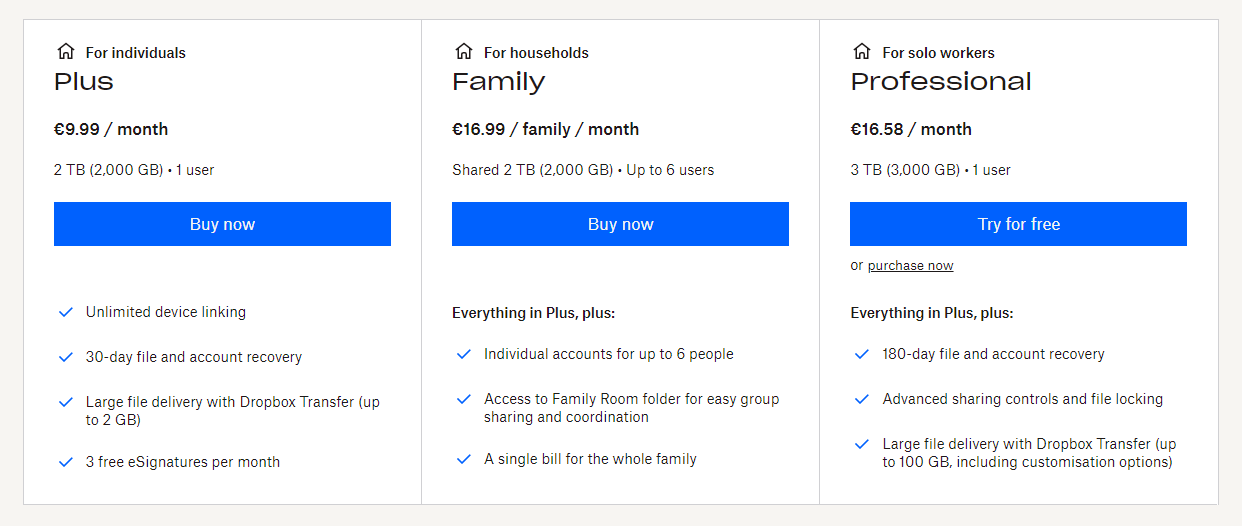
Task: Click the checkmark beside A single bill feature
Action: pyautogui.click(x=464, y=459)
